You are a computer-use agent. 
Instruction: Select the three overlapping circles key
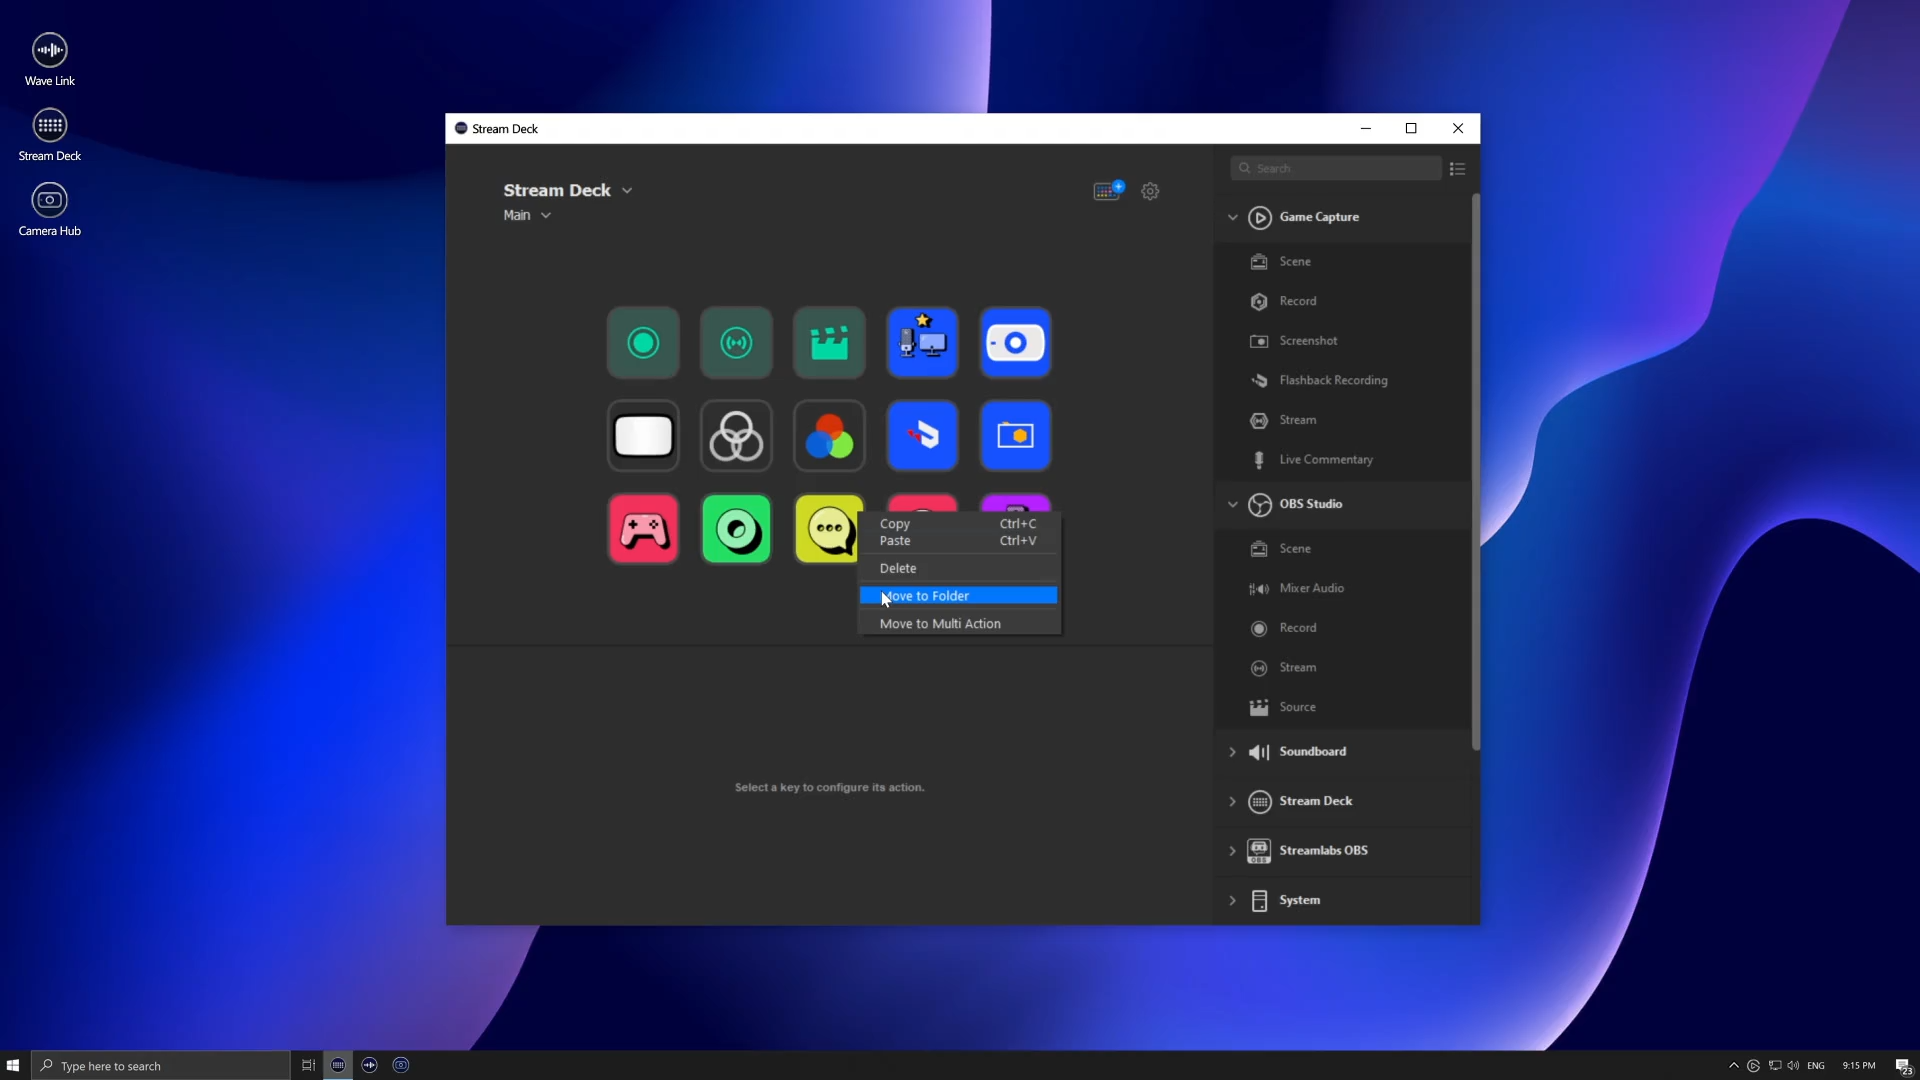click(736, 436)
